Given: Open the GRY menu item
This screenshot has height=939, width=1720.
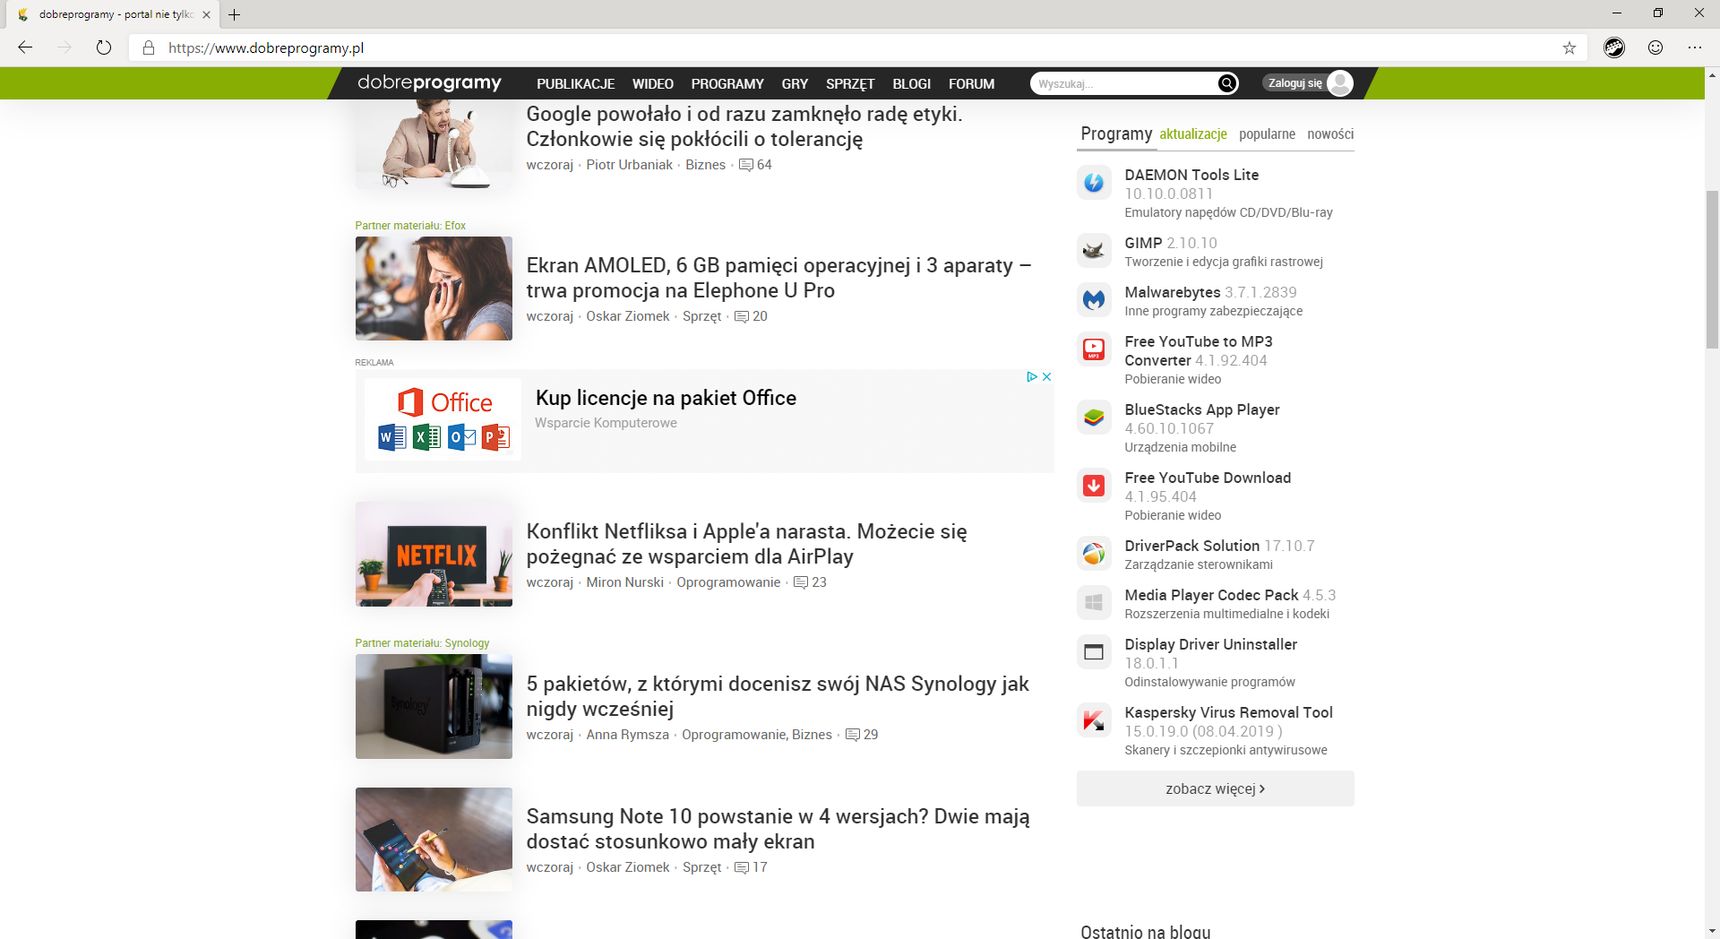Looking at the screenshot, I should coord(795,84).
